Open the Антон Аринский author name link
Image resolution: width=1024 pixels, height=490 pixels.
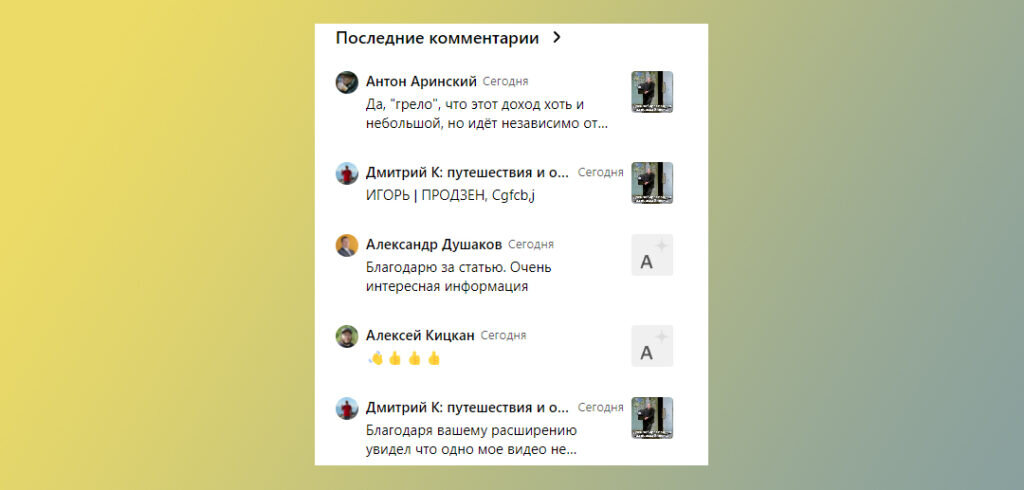pos(421,82)
